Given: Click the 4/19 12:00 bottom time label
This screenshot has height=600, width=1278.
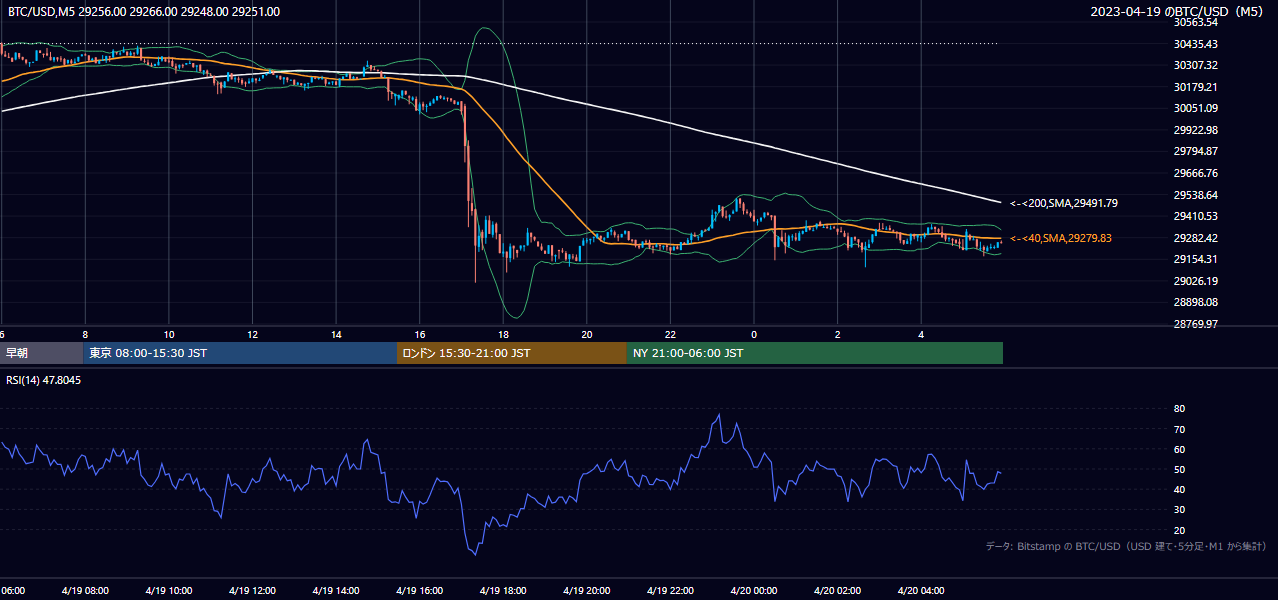Looking at the screenshot, I should pos(252,590).
